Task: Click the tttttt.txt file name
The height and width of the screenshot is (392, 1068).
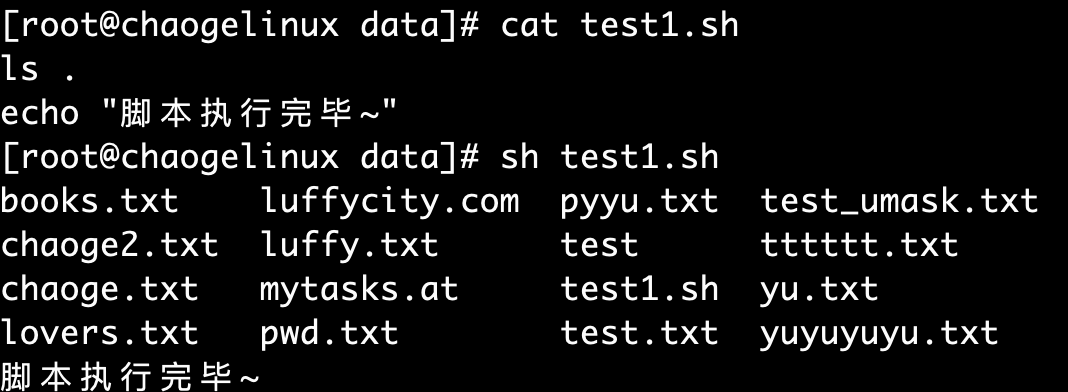Action: [860, 246]
